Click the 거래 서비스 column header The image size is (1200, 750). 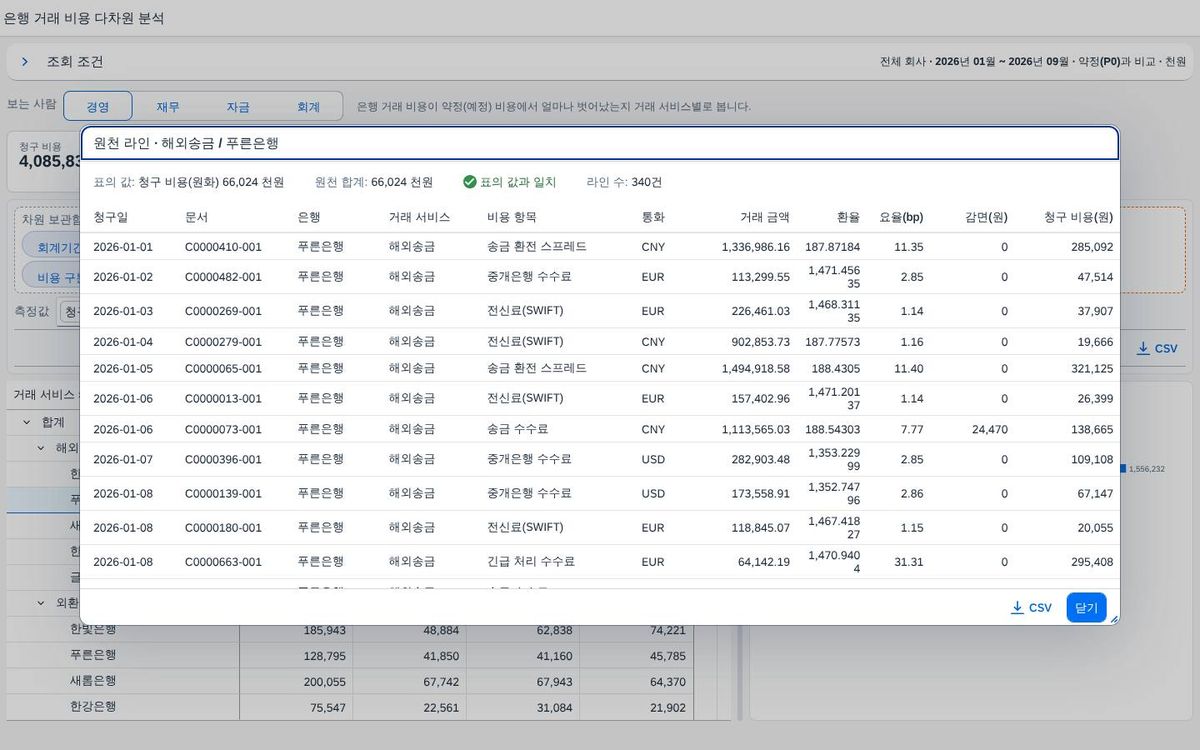(x=420, y=217)
